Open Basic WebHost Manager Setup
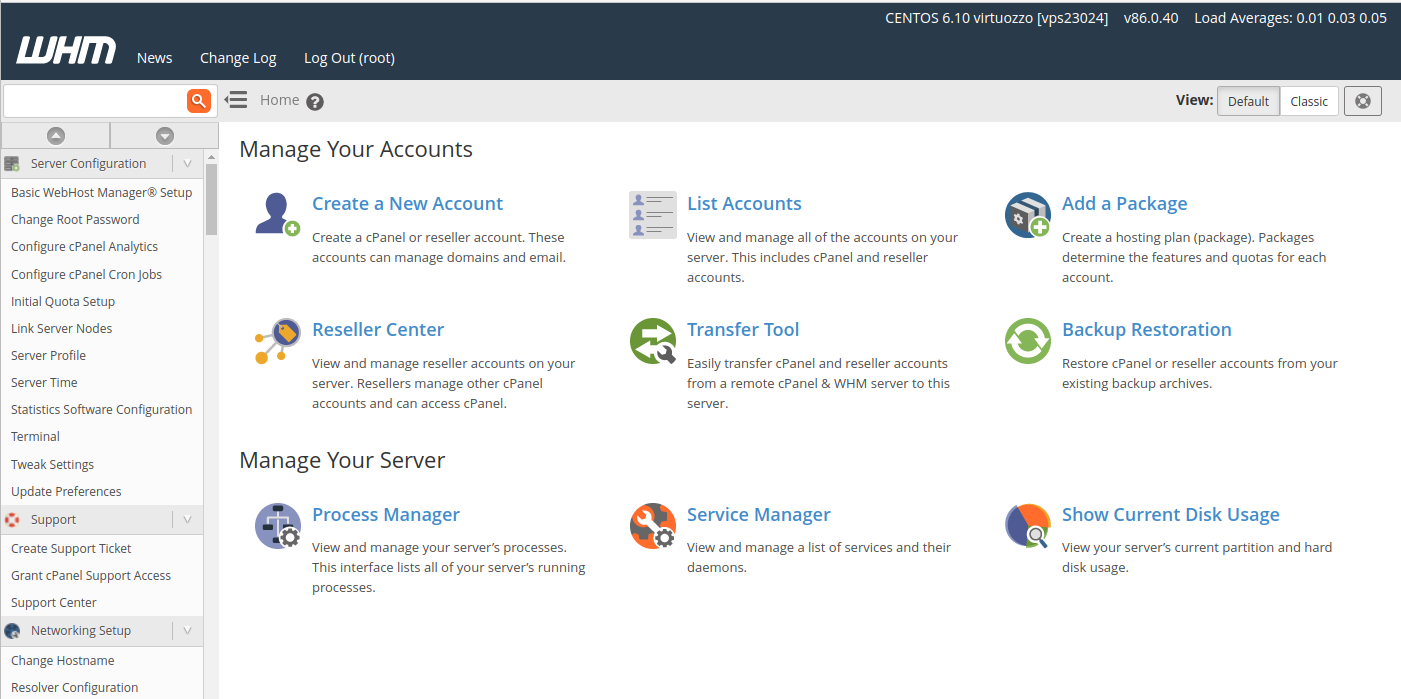The width and height of the screenshot is (1401, 699). [101, 193]
